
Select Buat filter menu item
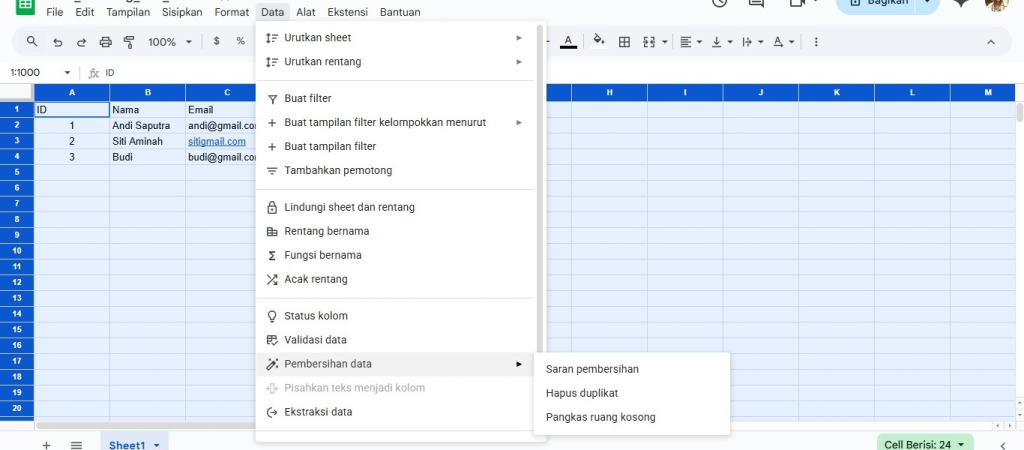308,98
